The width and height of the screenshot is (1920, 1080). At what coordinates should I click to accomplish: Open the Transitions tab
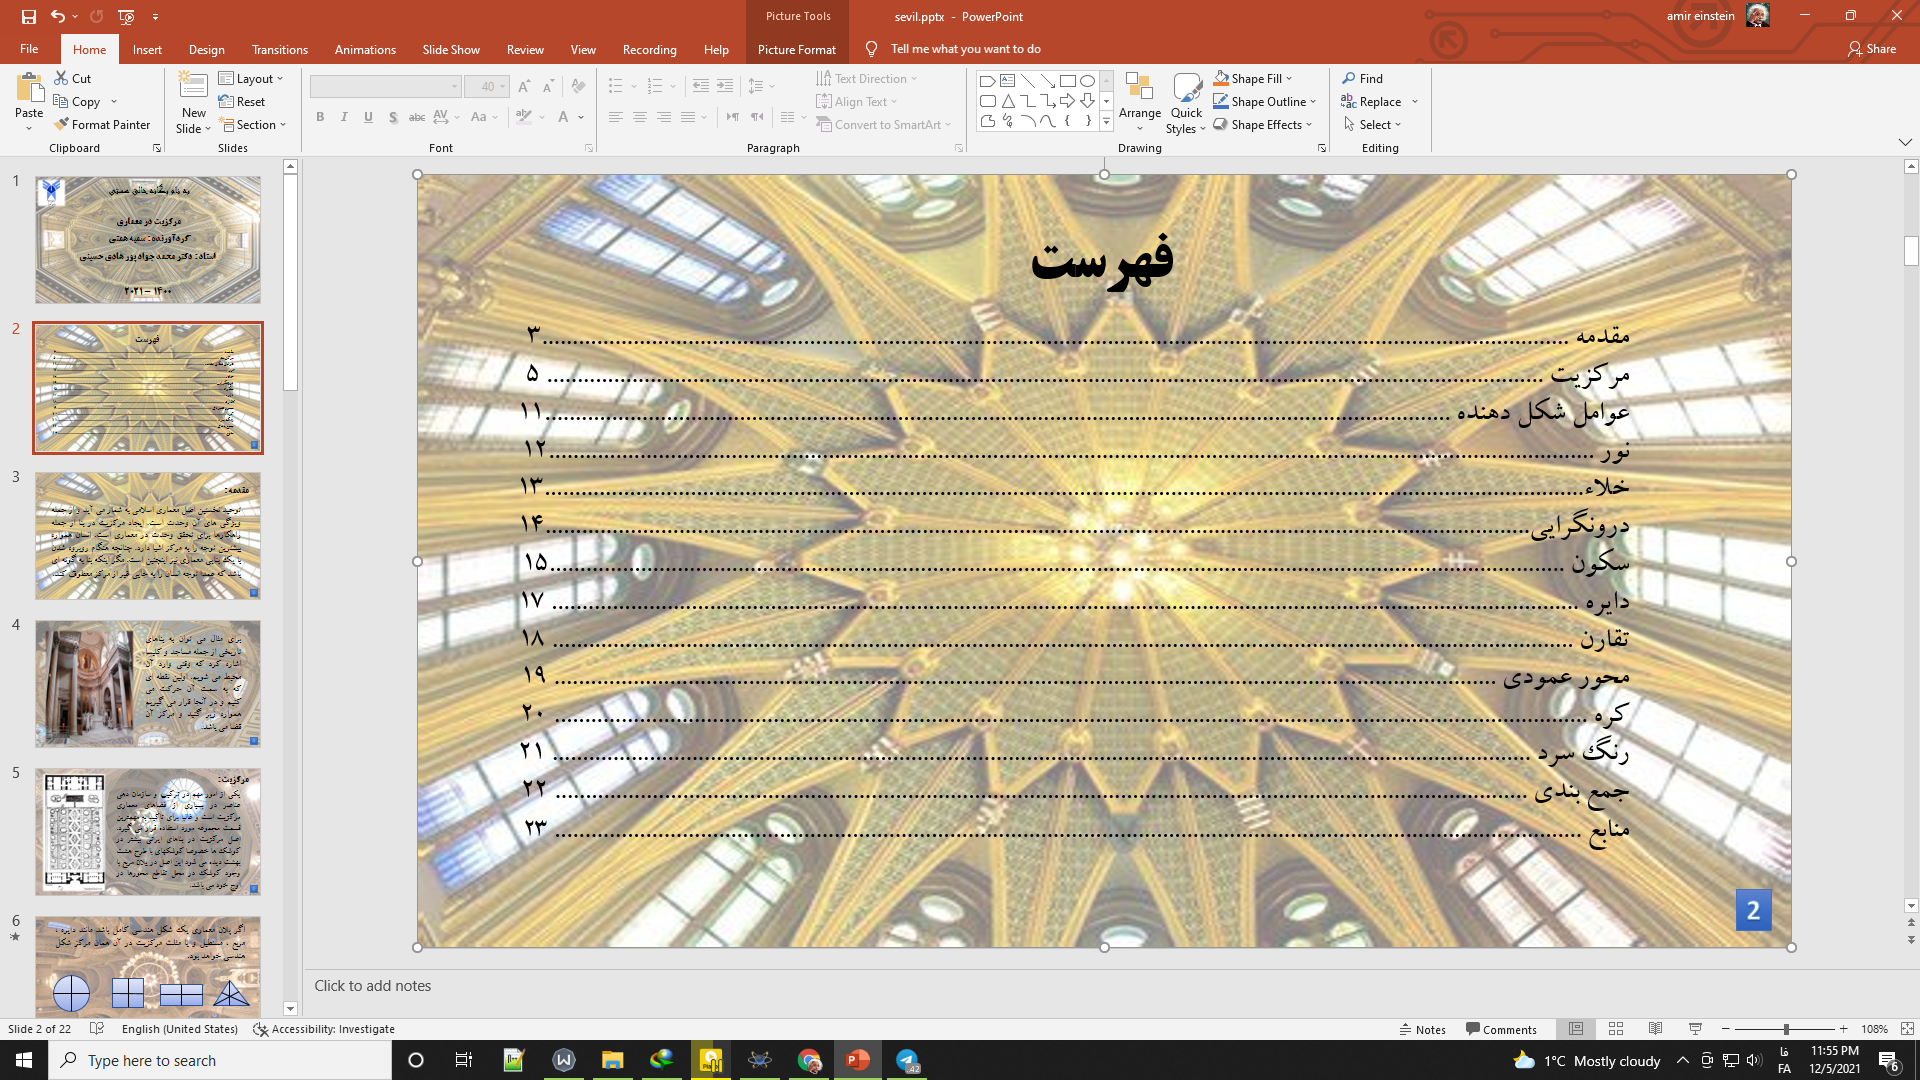(x=279, y=49)
